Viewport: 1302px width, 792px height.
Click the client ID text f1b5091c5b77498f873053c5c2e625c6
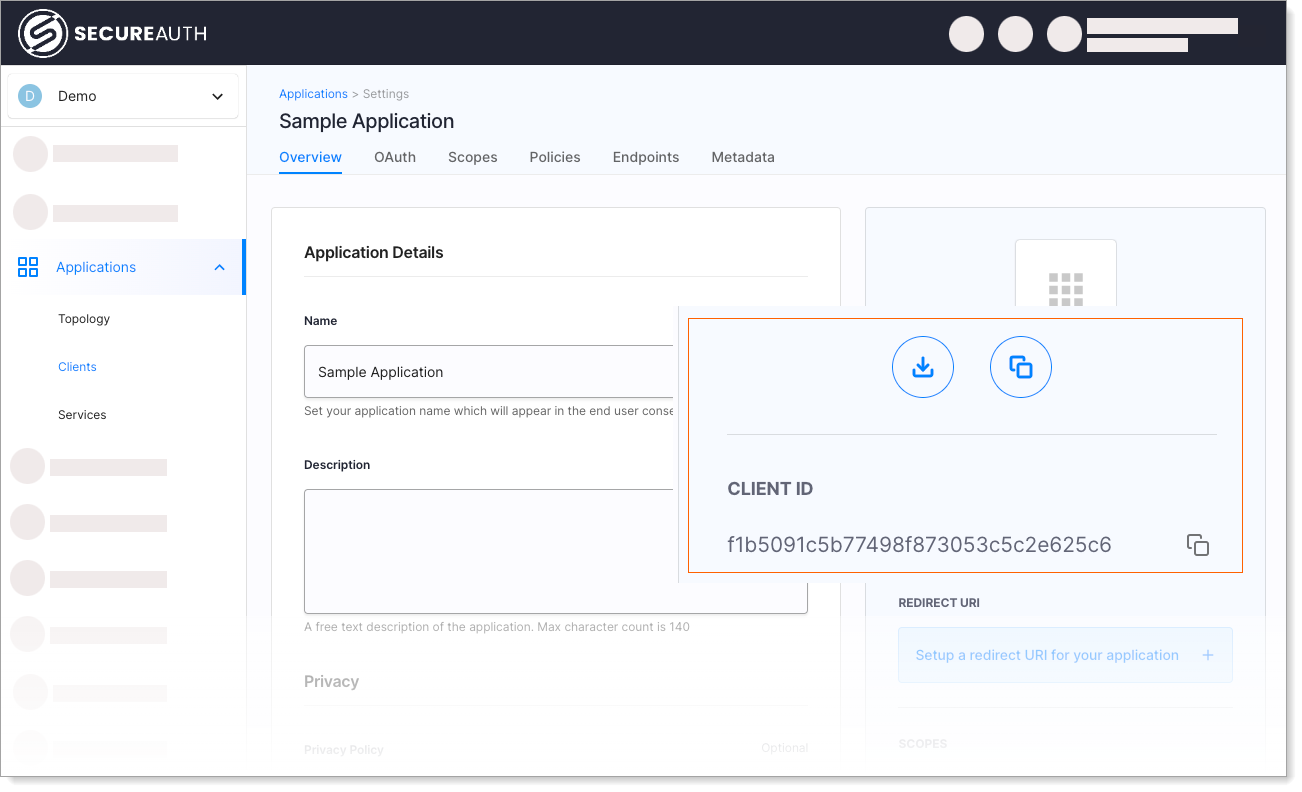919,545
